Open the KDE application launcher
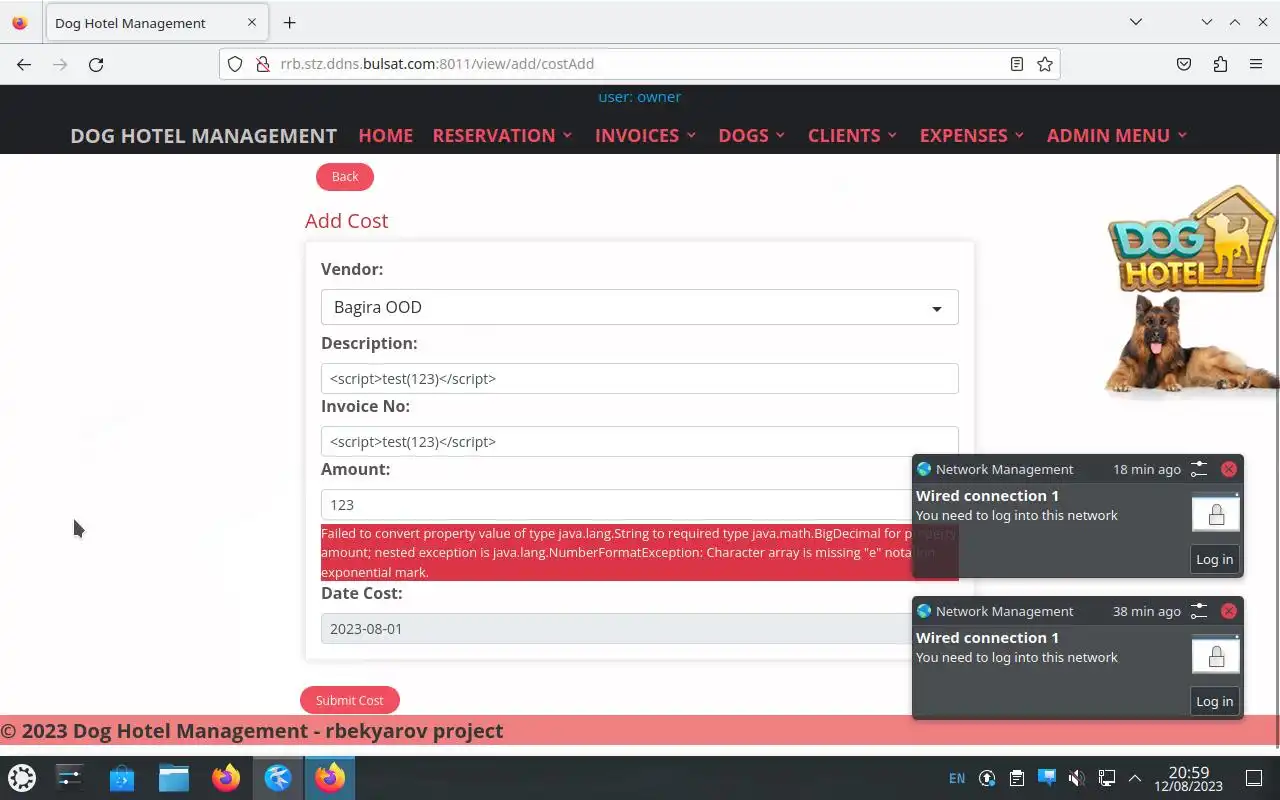 click(22, 778)
